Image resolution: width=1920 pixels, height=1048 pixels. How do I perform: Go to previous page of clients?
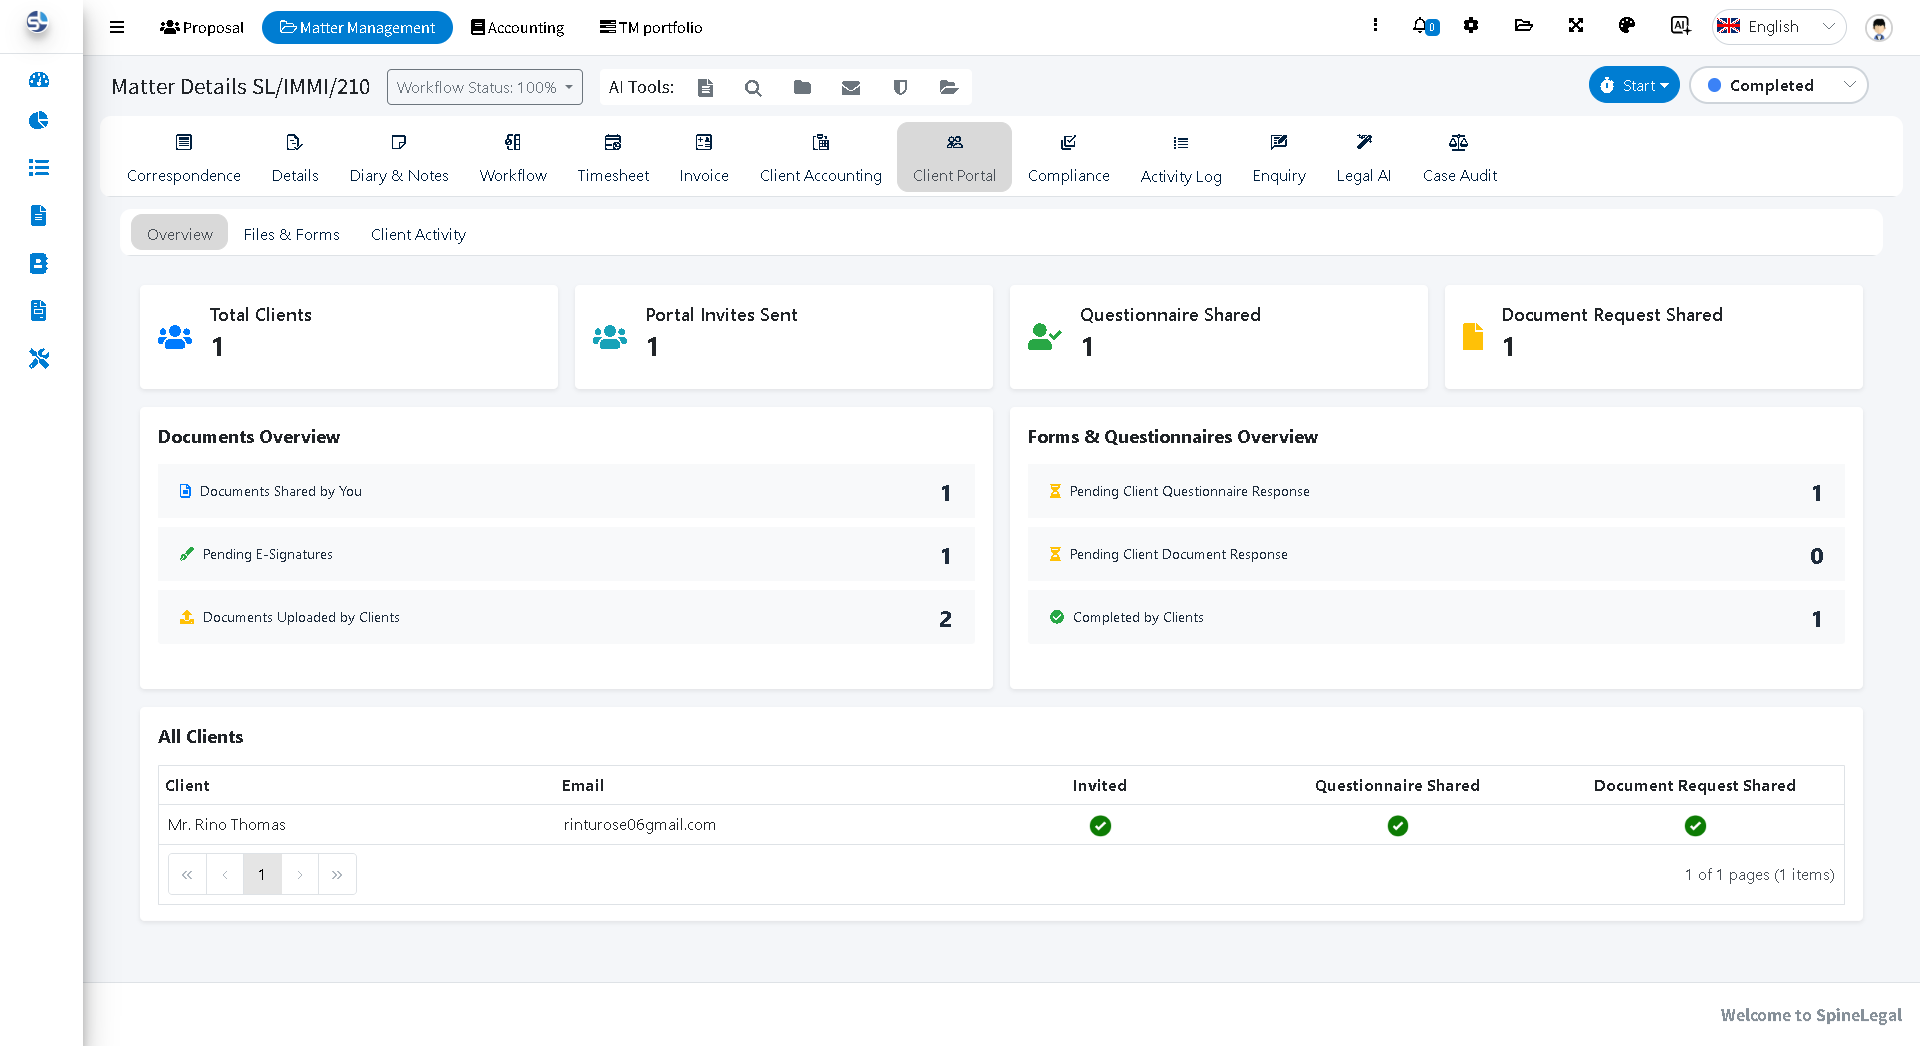click(225, 875)
